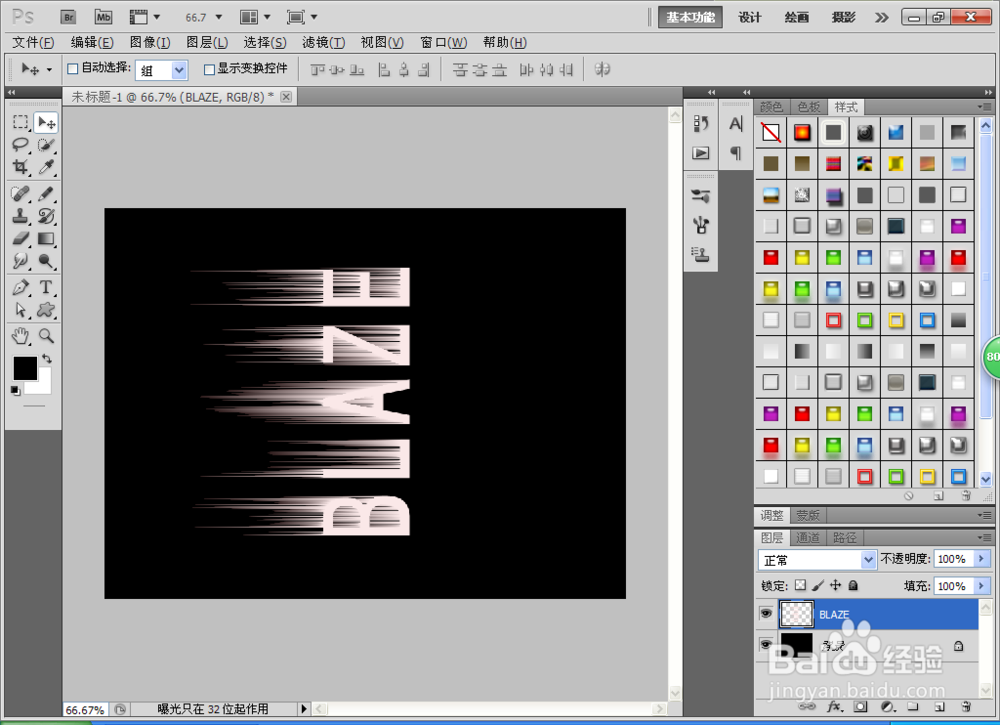Select the Gradient tool
The width and height of the screenshot is (1000, 725).
(46, 238)
